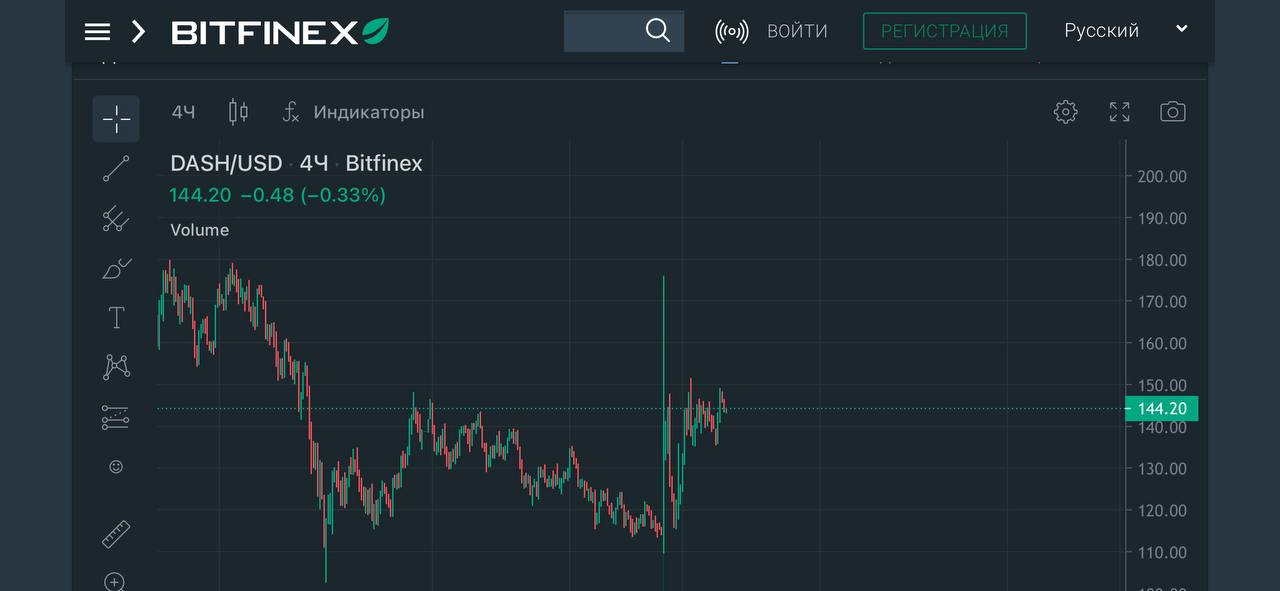
Task: Select the crosshair cursor tool
Action: [116, 119]
